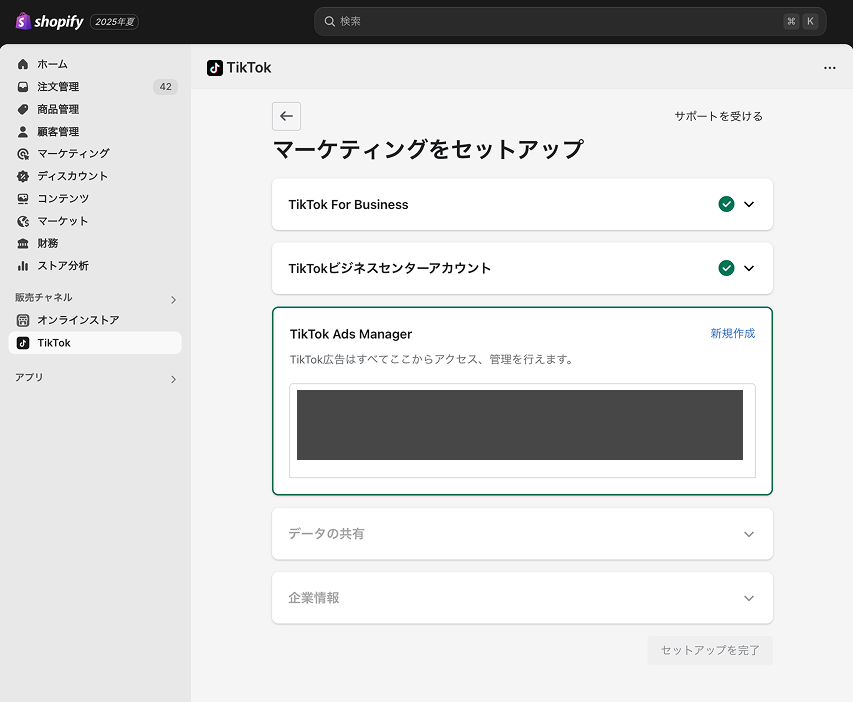Click the 顧客管理 person icon
This screenshot has width=853, height=702.
pos(23,132)
